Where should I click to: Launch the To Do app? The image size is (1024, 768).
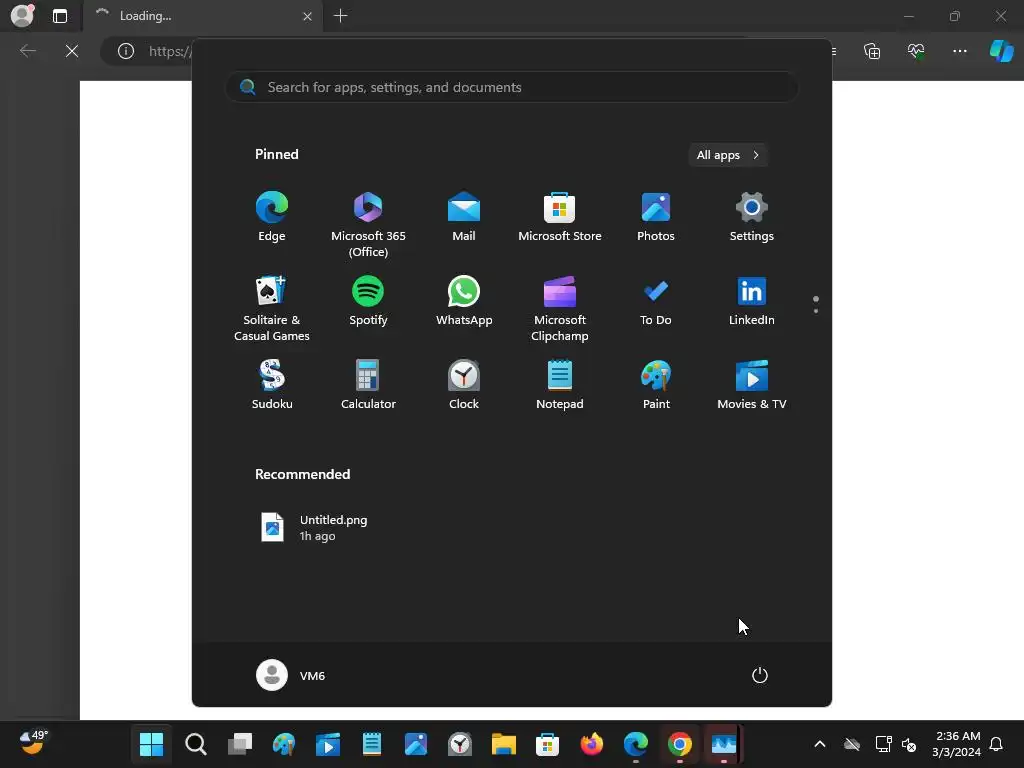[x=656, y=301]
